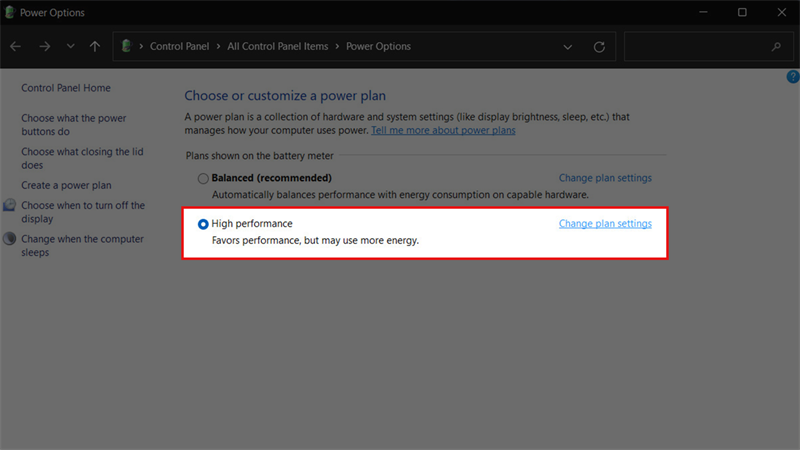
Task: Open Help with the question mark icon
Action: point(793,77)
